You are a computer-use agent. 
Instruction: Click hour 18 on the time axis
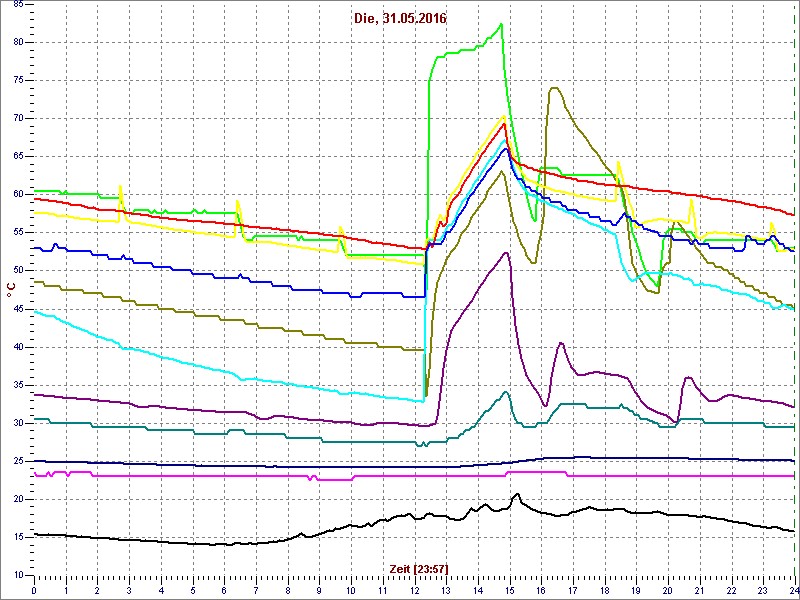(605, 591)
